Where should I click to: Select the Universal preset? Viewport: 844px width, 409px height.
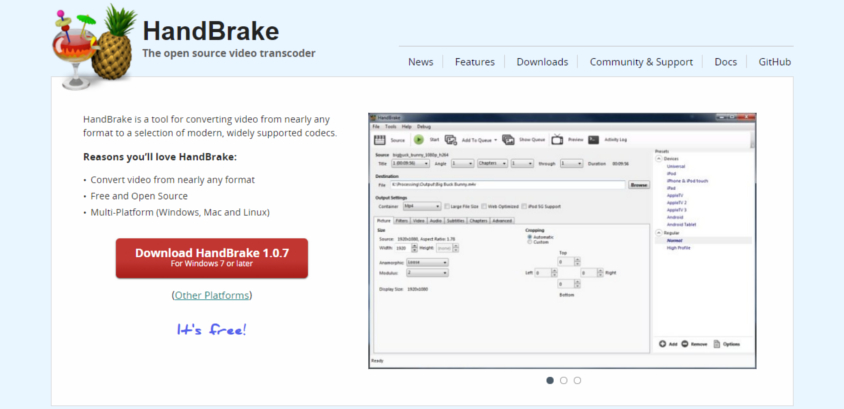point(676,166)
